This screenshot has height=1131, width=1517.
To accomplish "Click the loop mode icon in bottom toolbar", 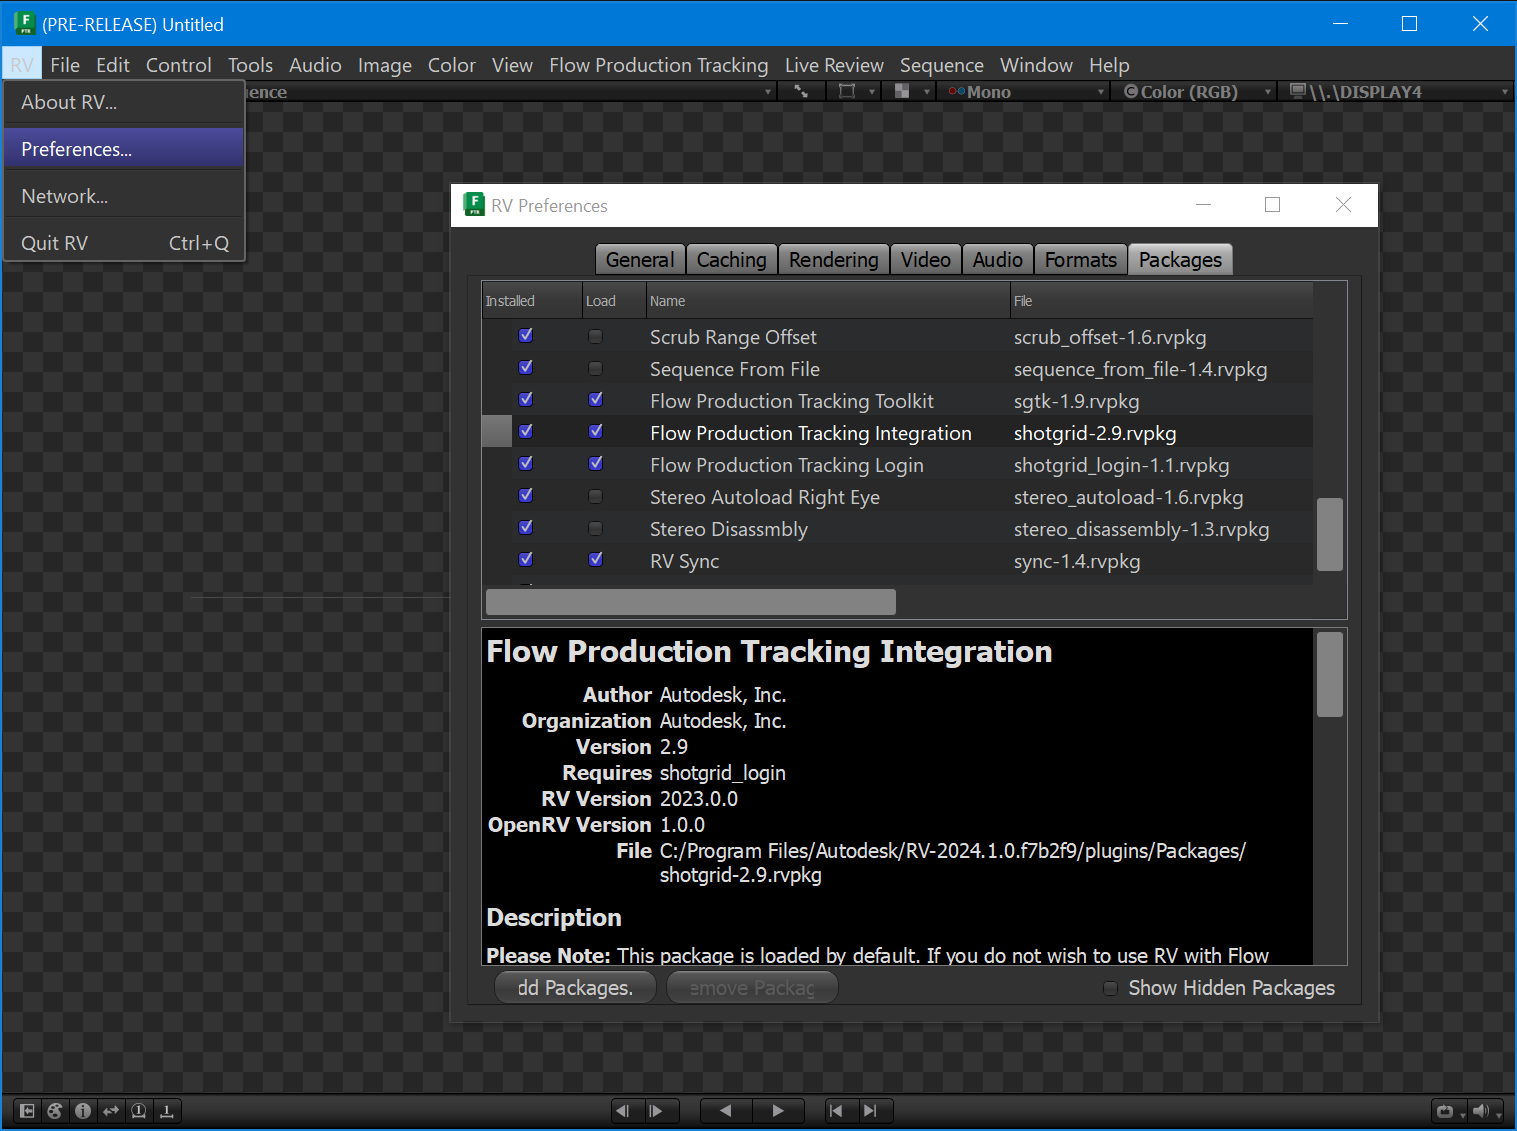I will tap(1444, 1111).
